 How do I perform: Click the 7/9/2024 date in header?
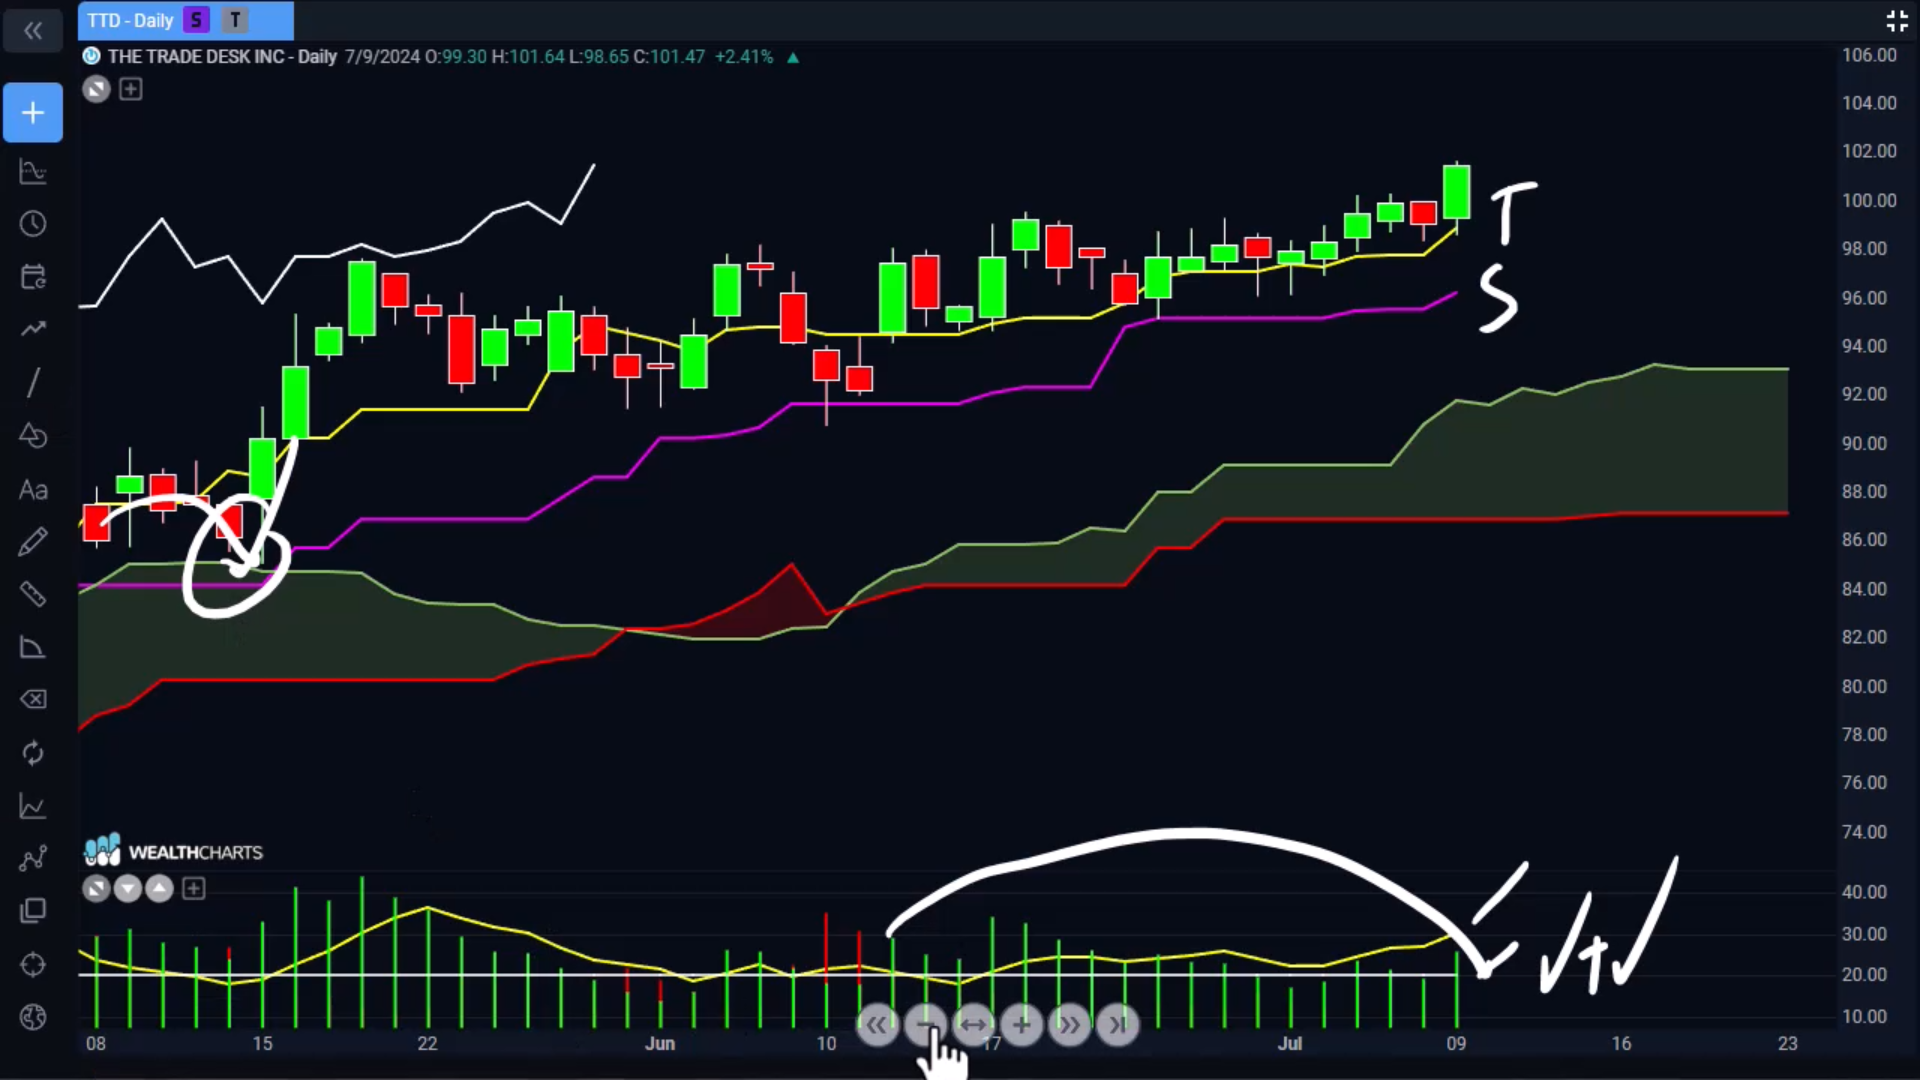382,57
